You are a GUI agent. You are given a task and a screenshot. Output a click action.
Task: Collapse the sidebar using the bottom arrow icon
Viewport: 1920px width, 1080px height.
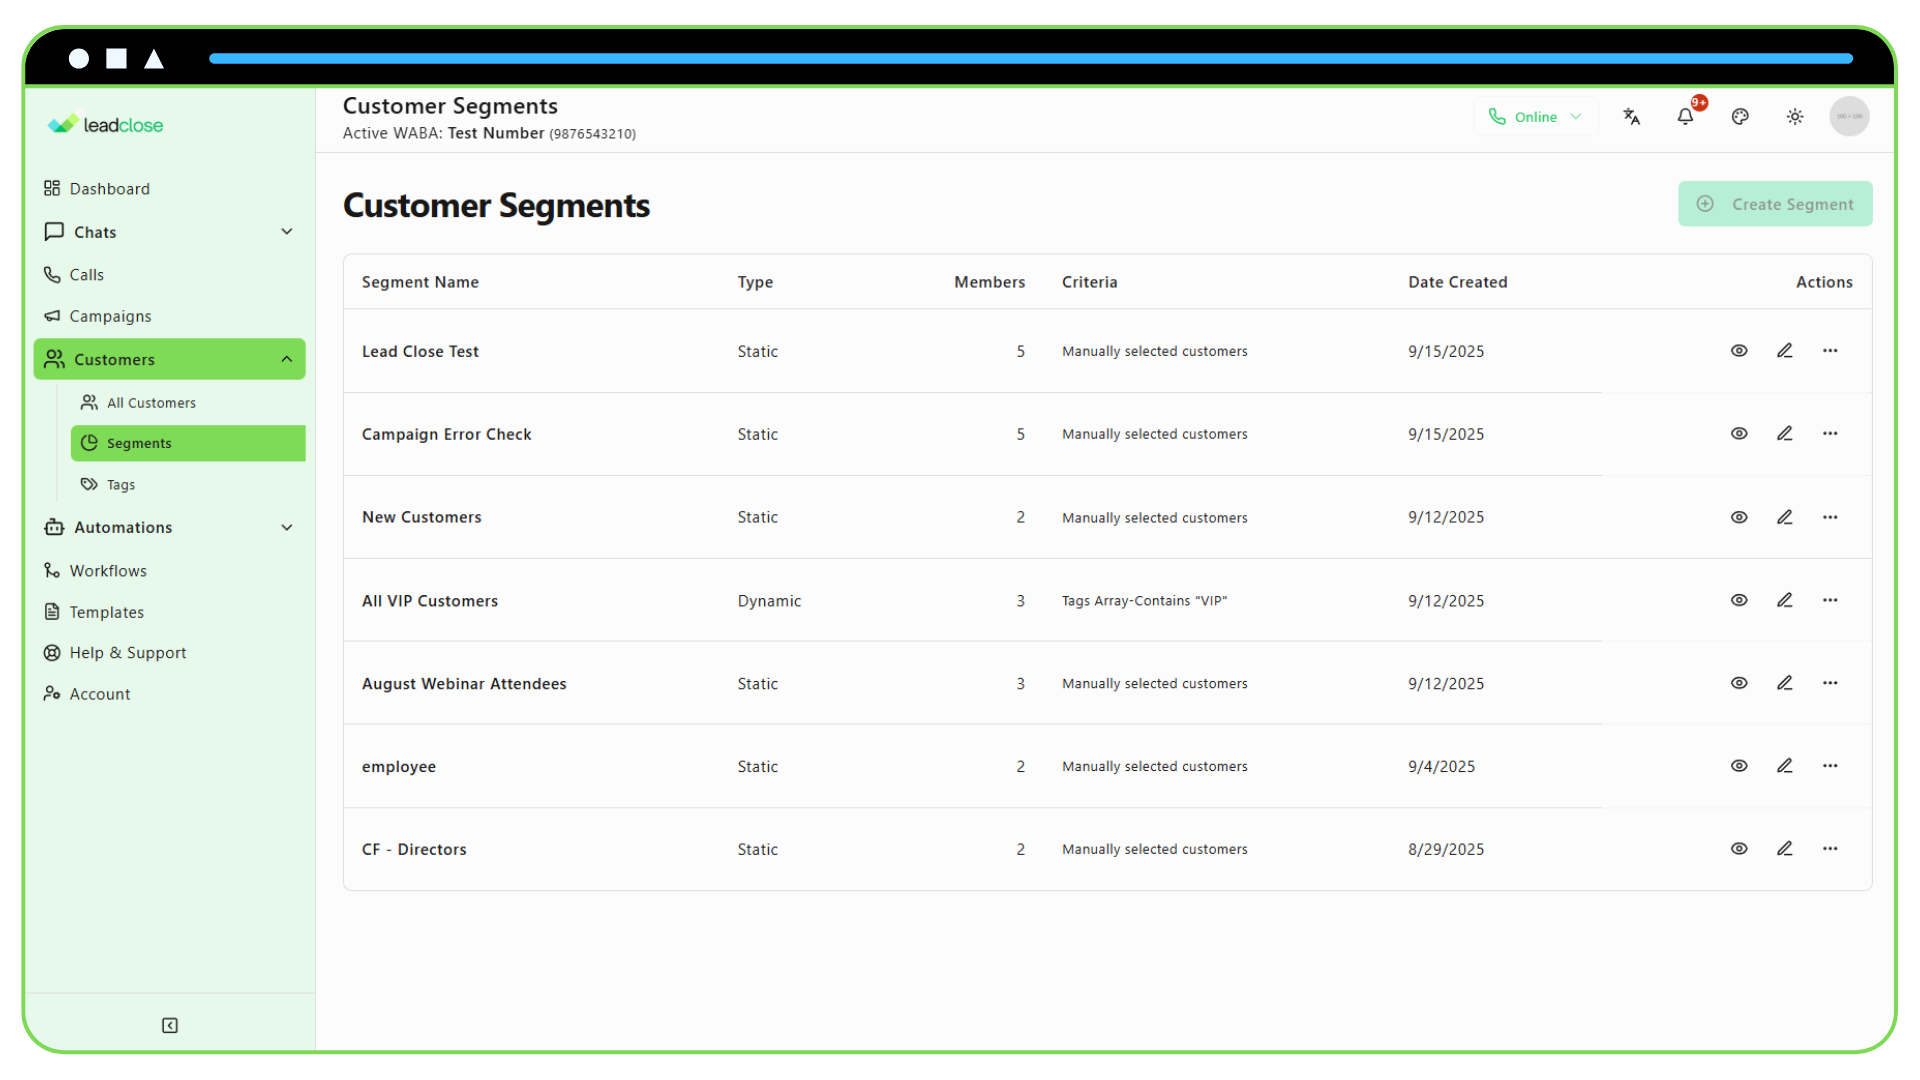tap(169, 1025)
